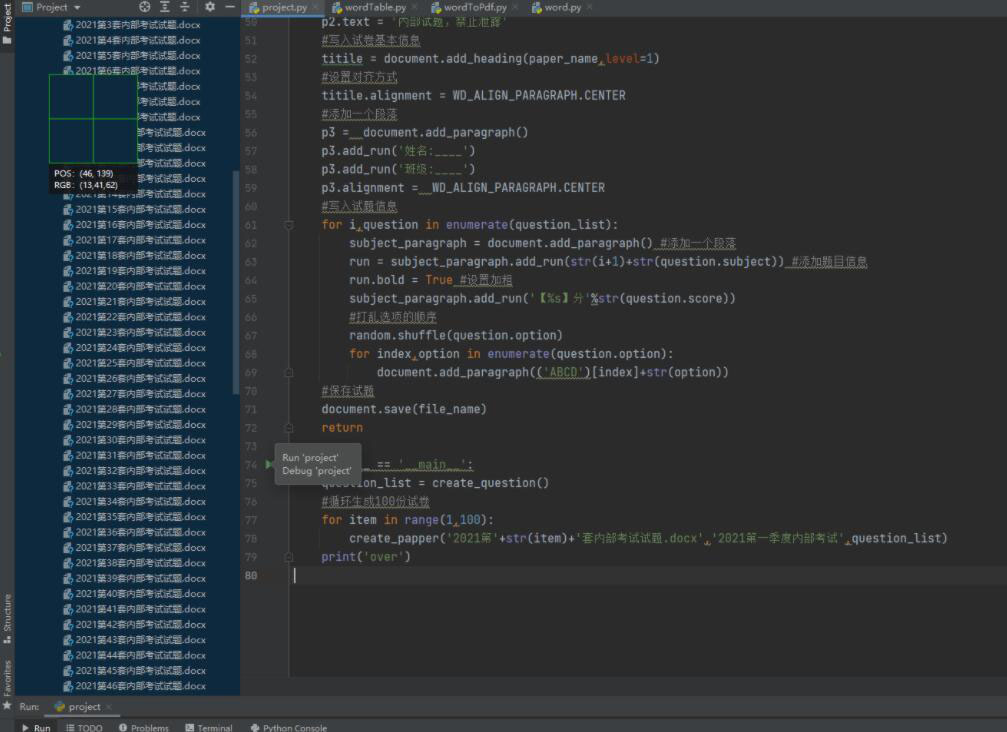Click the Collapse All icon in Project panel
Screen dimensions: 1007x732
pyautogui.click(x=185, y=7)
